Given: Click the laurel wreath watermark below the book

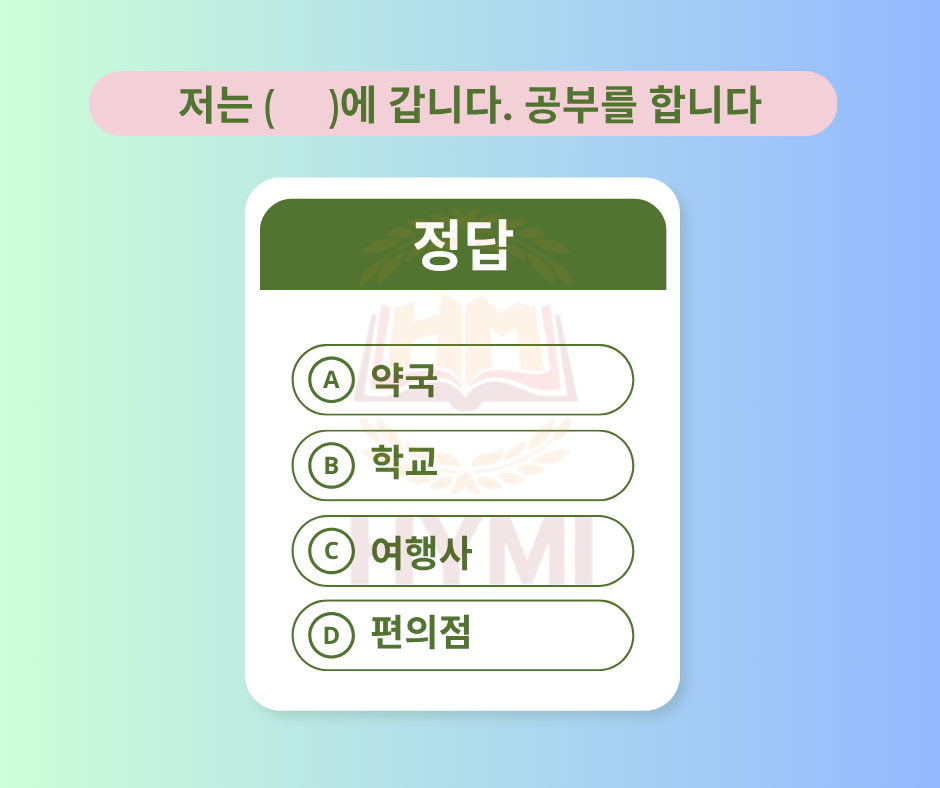Looking at the screenshot, I should click(x=466, y=457).
